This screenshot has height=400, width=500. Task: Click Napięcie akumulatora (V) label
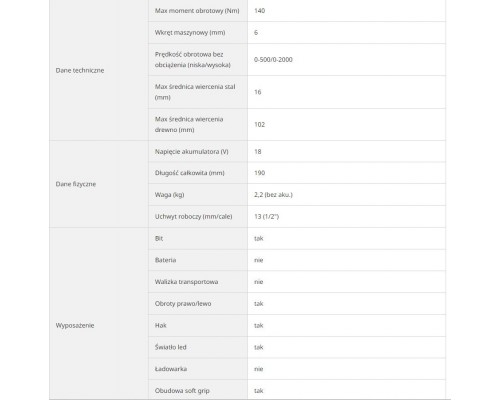[x=192, y=152]
